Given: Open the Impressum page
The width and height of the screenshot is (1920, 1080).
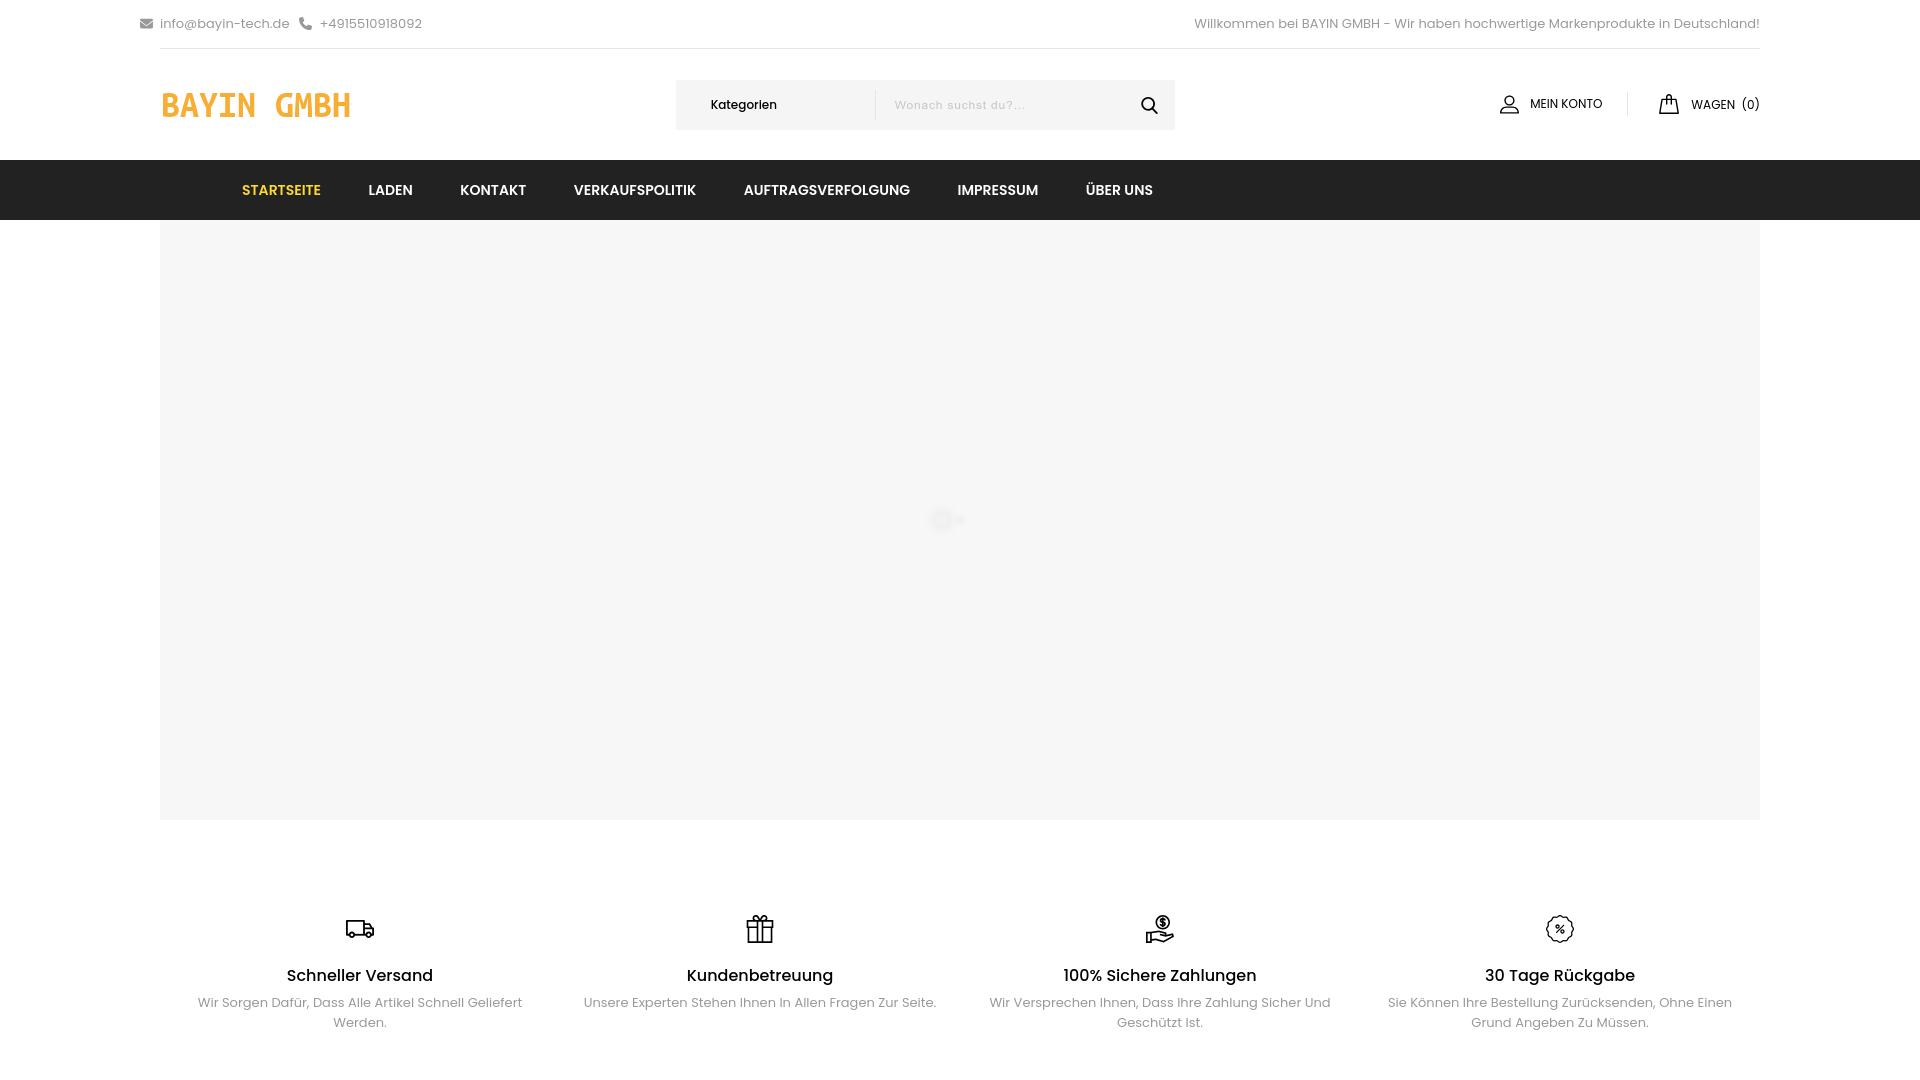Looking at the screenshot, I should click(x=997, y=190).
